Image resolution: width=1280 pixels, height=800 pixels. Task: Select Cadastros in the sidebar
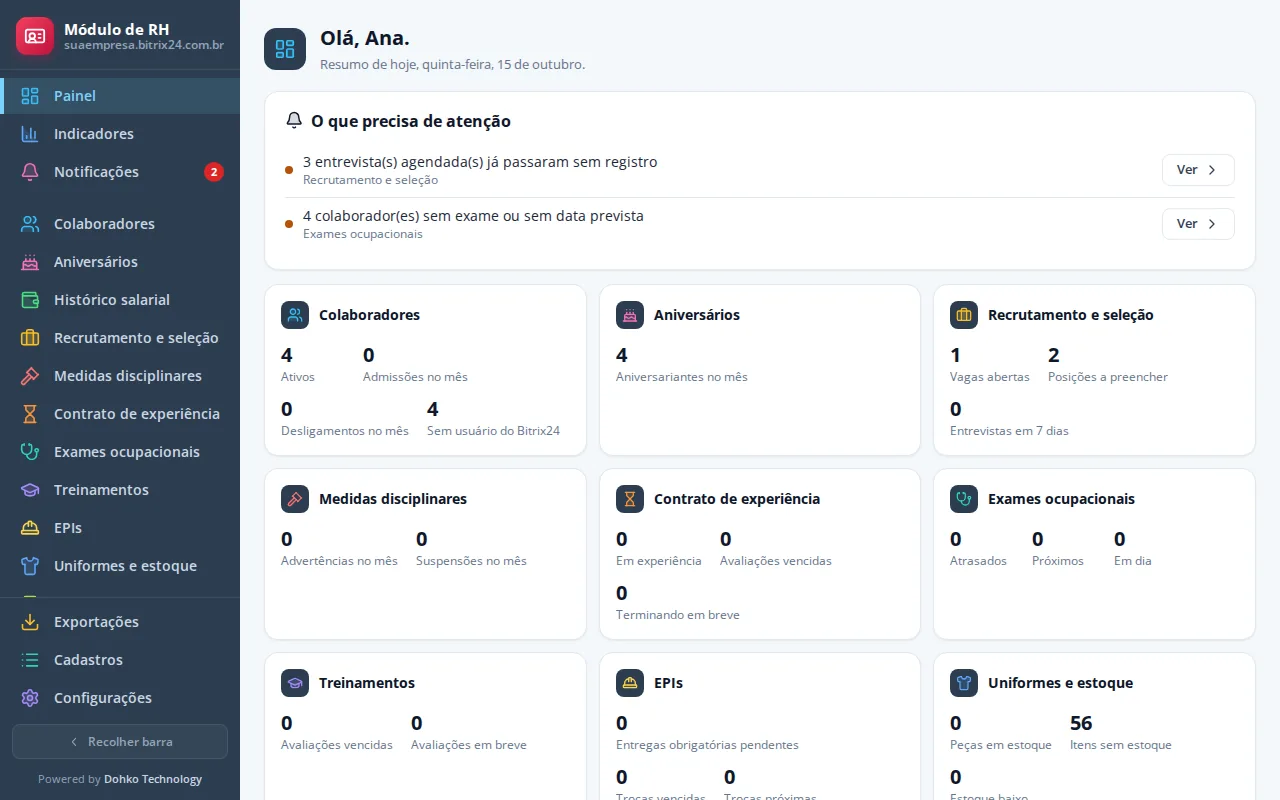[x=120, y=660]
